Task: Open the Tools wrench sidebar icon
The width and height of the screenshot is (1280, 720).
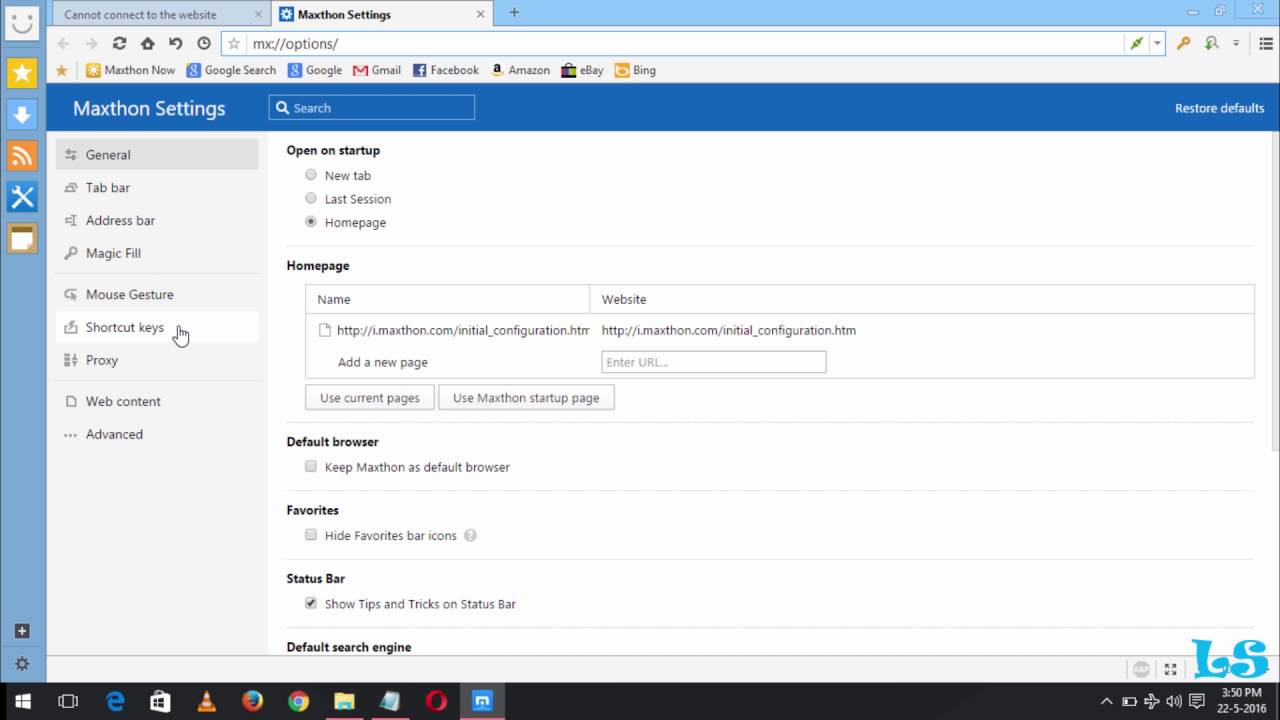Action: coord(22,196)
